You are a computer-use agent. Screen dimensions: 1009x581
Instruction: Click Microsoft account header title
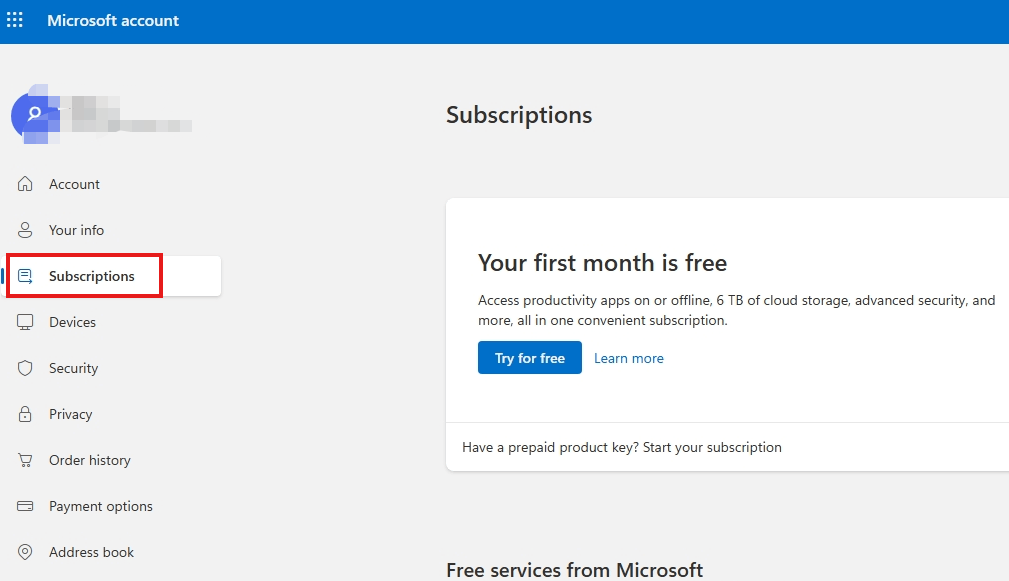tap(113, 20)
